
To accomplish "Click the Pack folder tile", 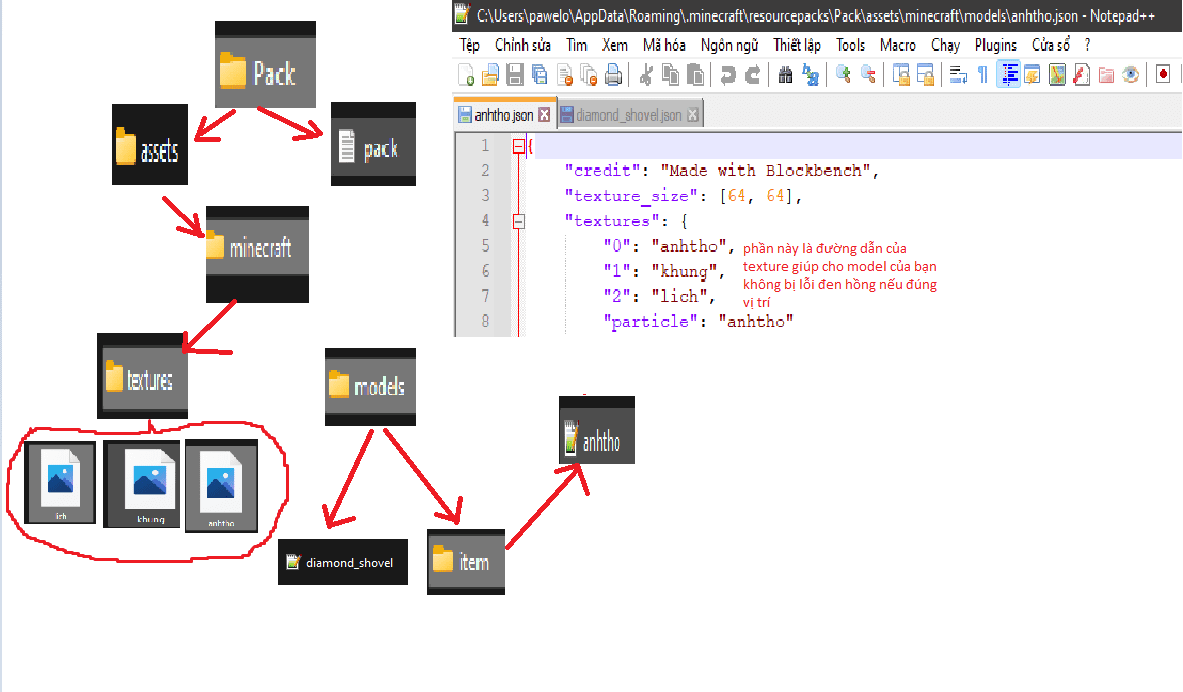I will [x=266, y=65].
